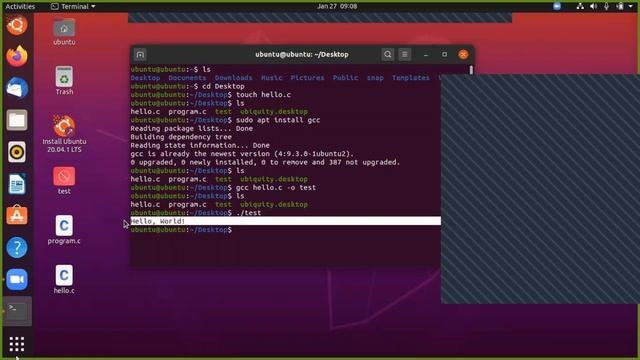The width and height of the screenshot is (640, 360).
Task: Click the battery indicator in top bar
Action: pos(620,6)
